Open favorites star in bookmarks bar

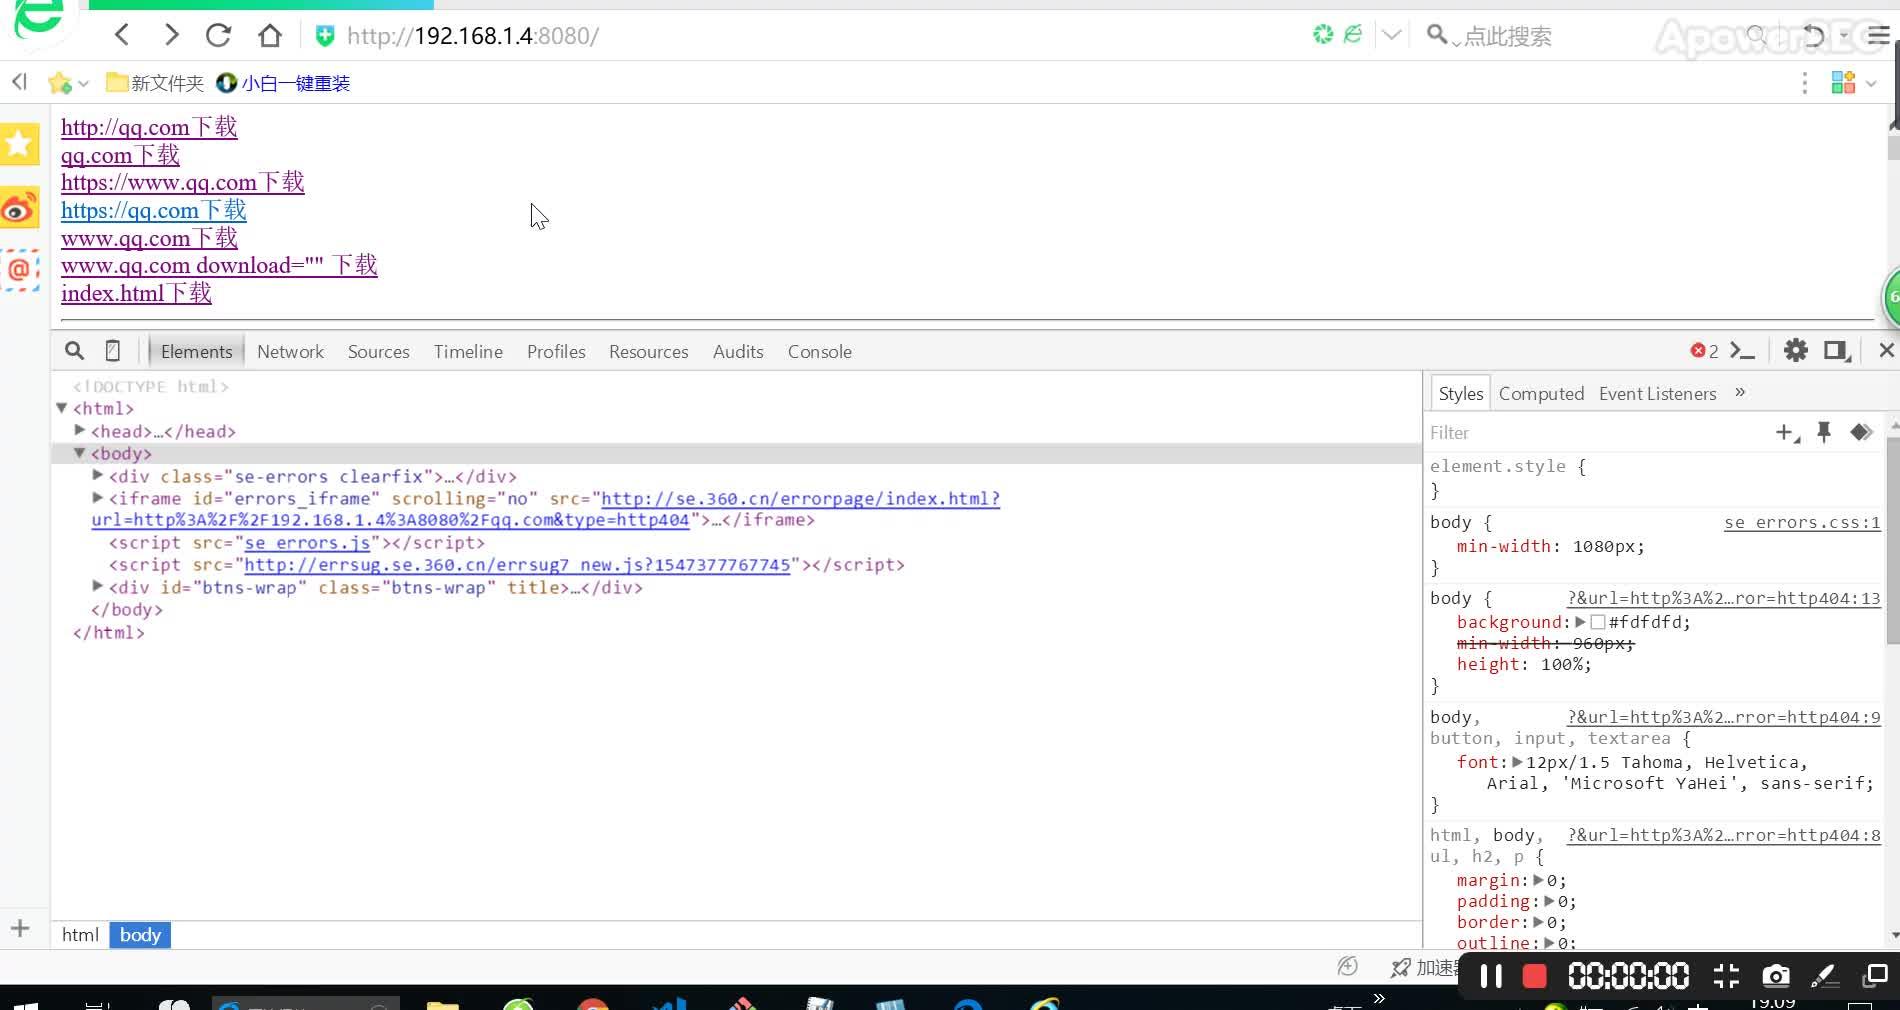60,83
